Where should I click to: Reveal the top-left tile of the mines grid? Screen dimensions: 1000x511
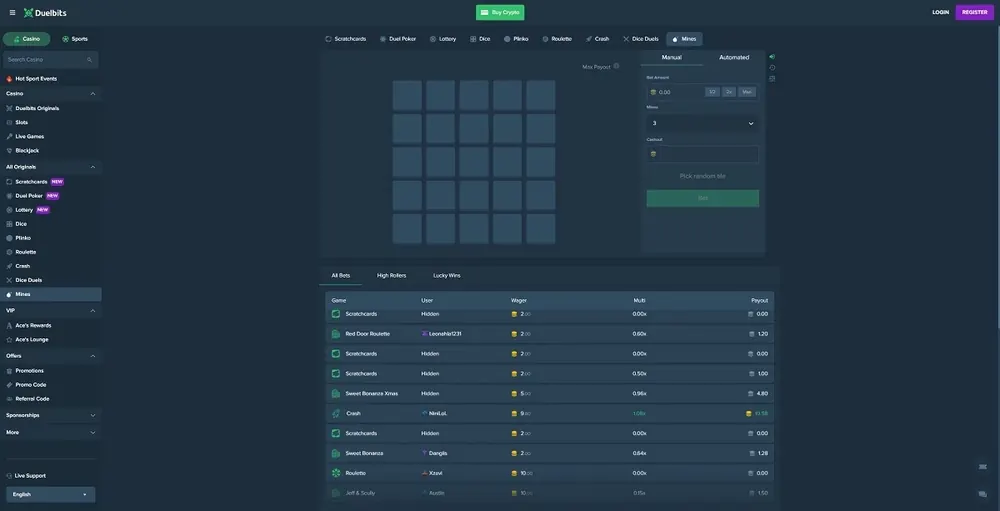point(408,95)
